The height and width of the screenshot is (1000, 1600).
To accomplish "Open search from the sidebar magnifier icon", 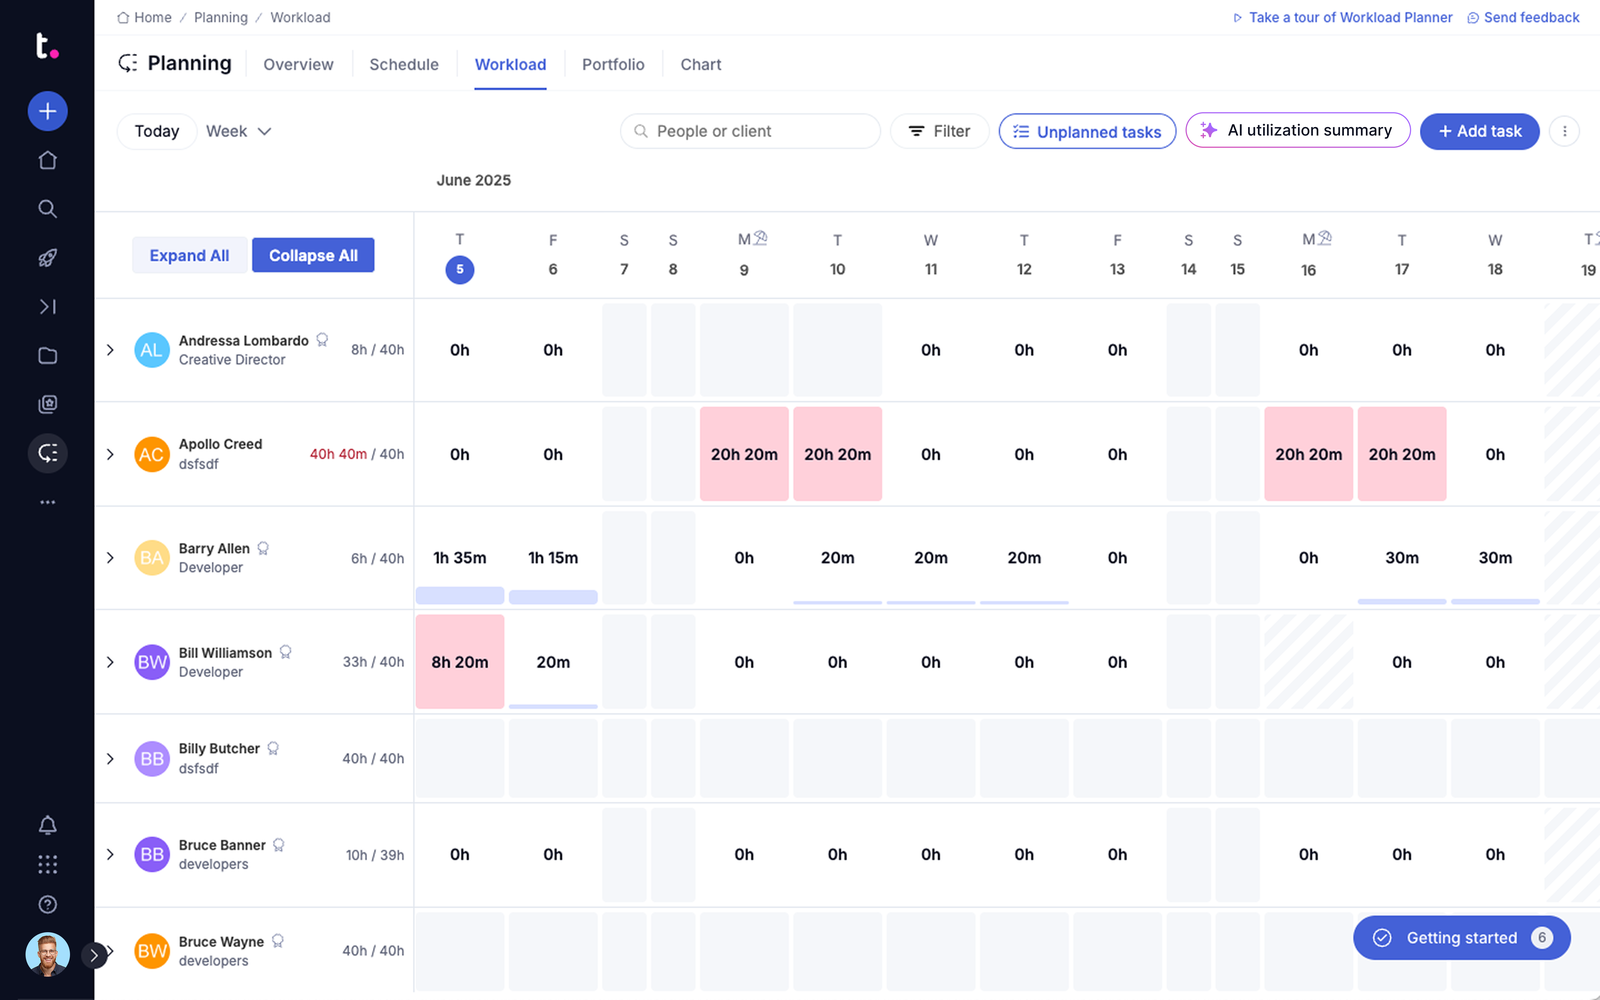I will 47,209.
